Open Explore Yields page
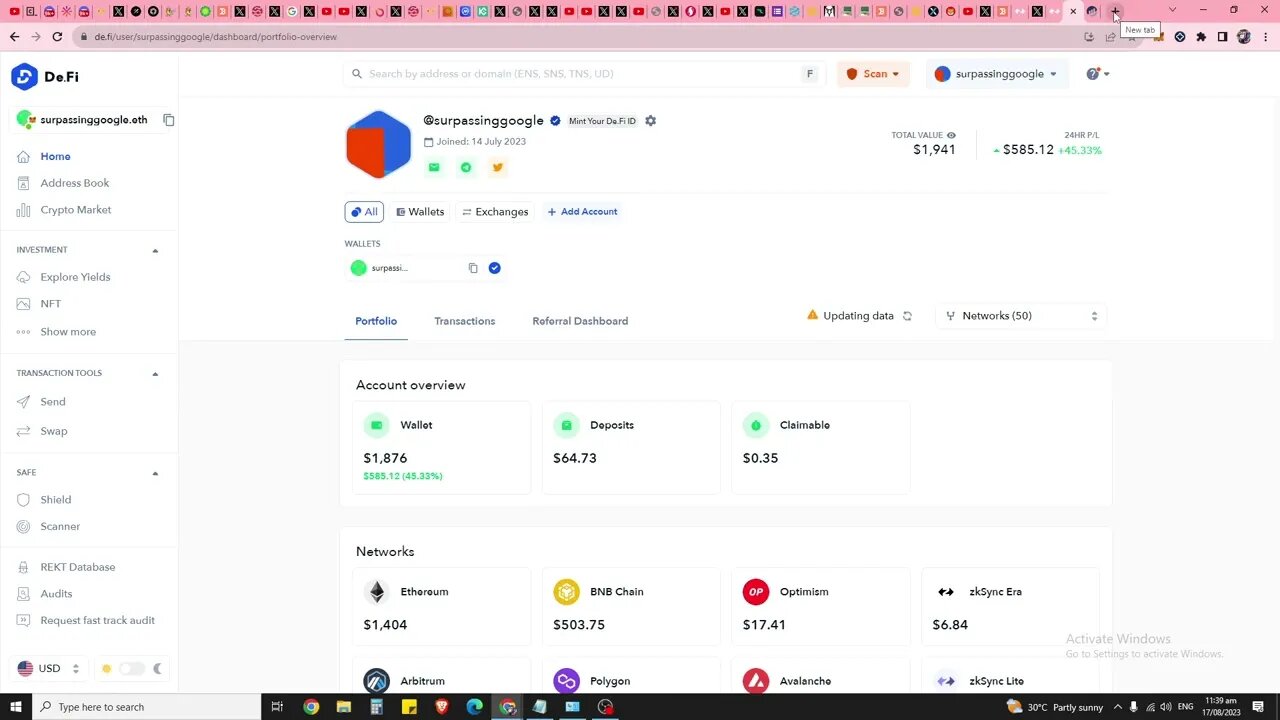Viewport: 1280px width, 720px height. (75, 277)
